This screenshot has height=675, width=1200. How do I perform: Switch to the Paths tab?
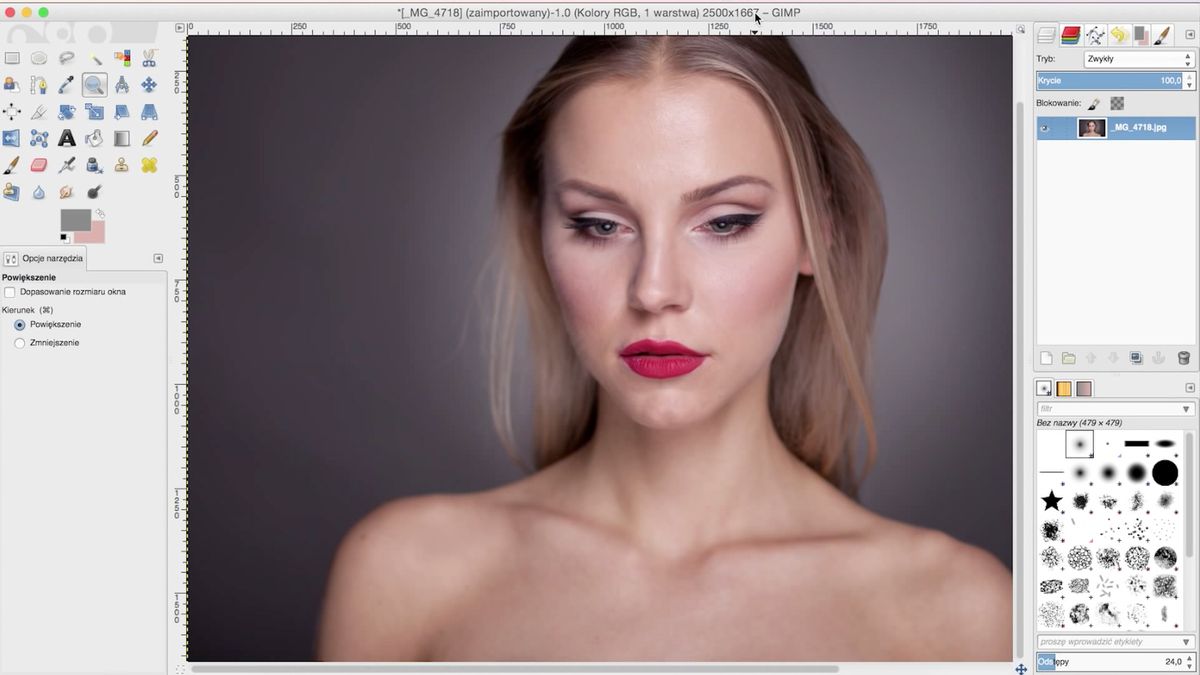(1095, 36)
